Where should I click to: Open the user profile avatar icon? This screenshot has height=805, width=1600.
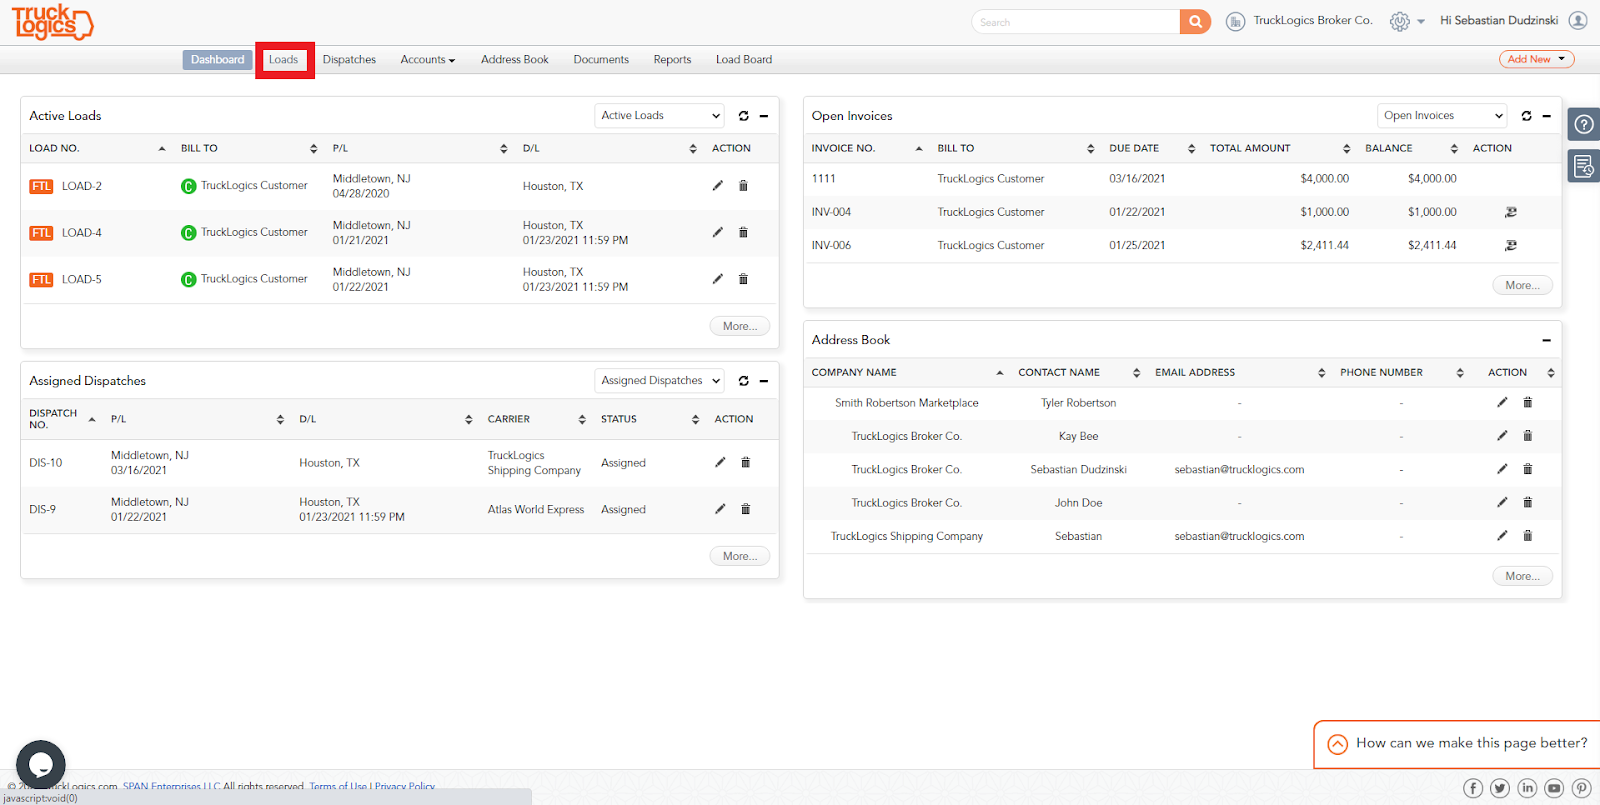1578,20
